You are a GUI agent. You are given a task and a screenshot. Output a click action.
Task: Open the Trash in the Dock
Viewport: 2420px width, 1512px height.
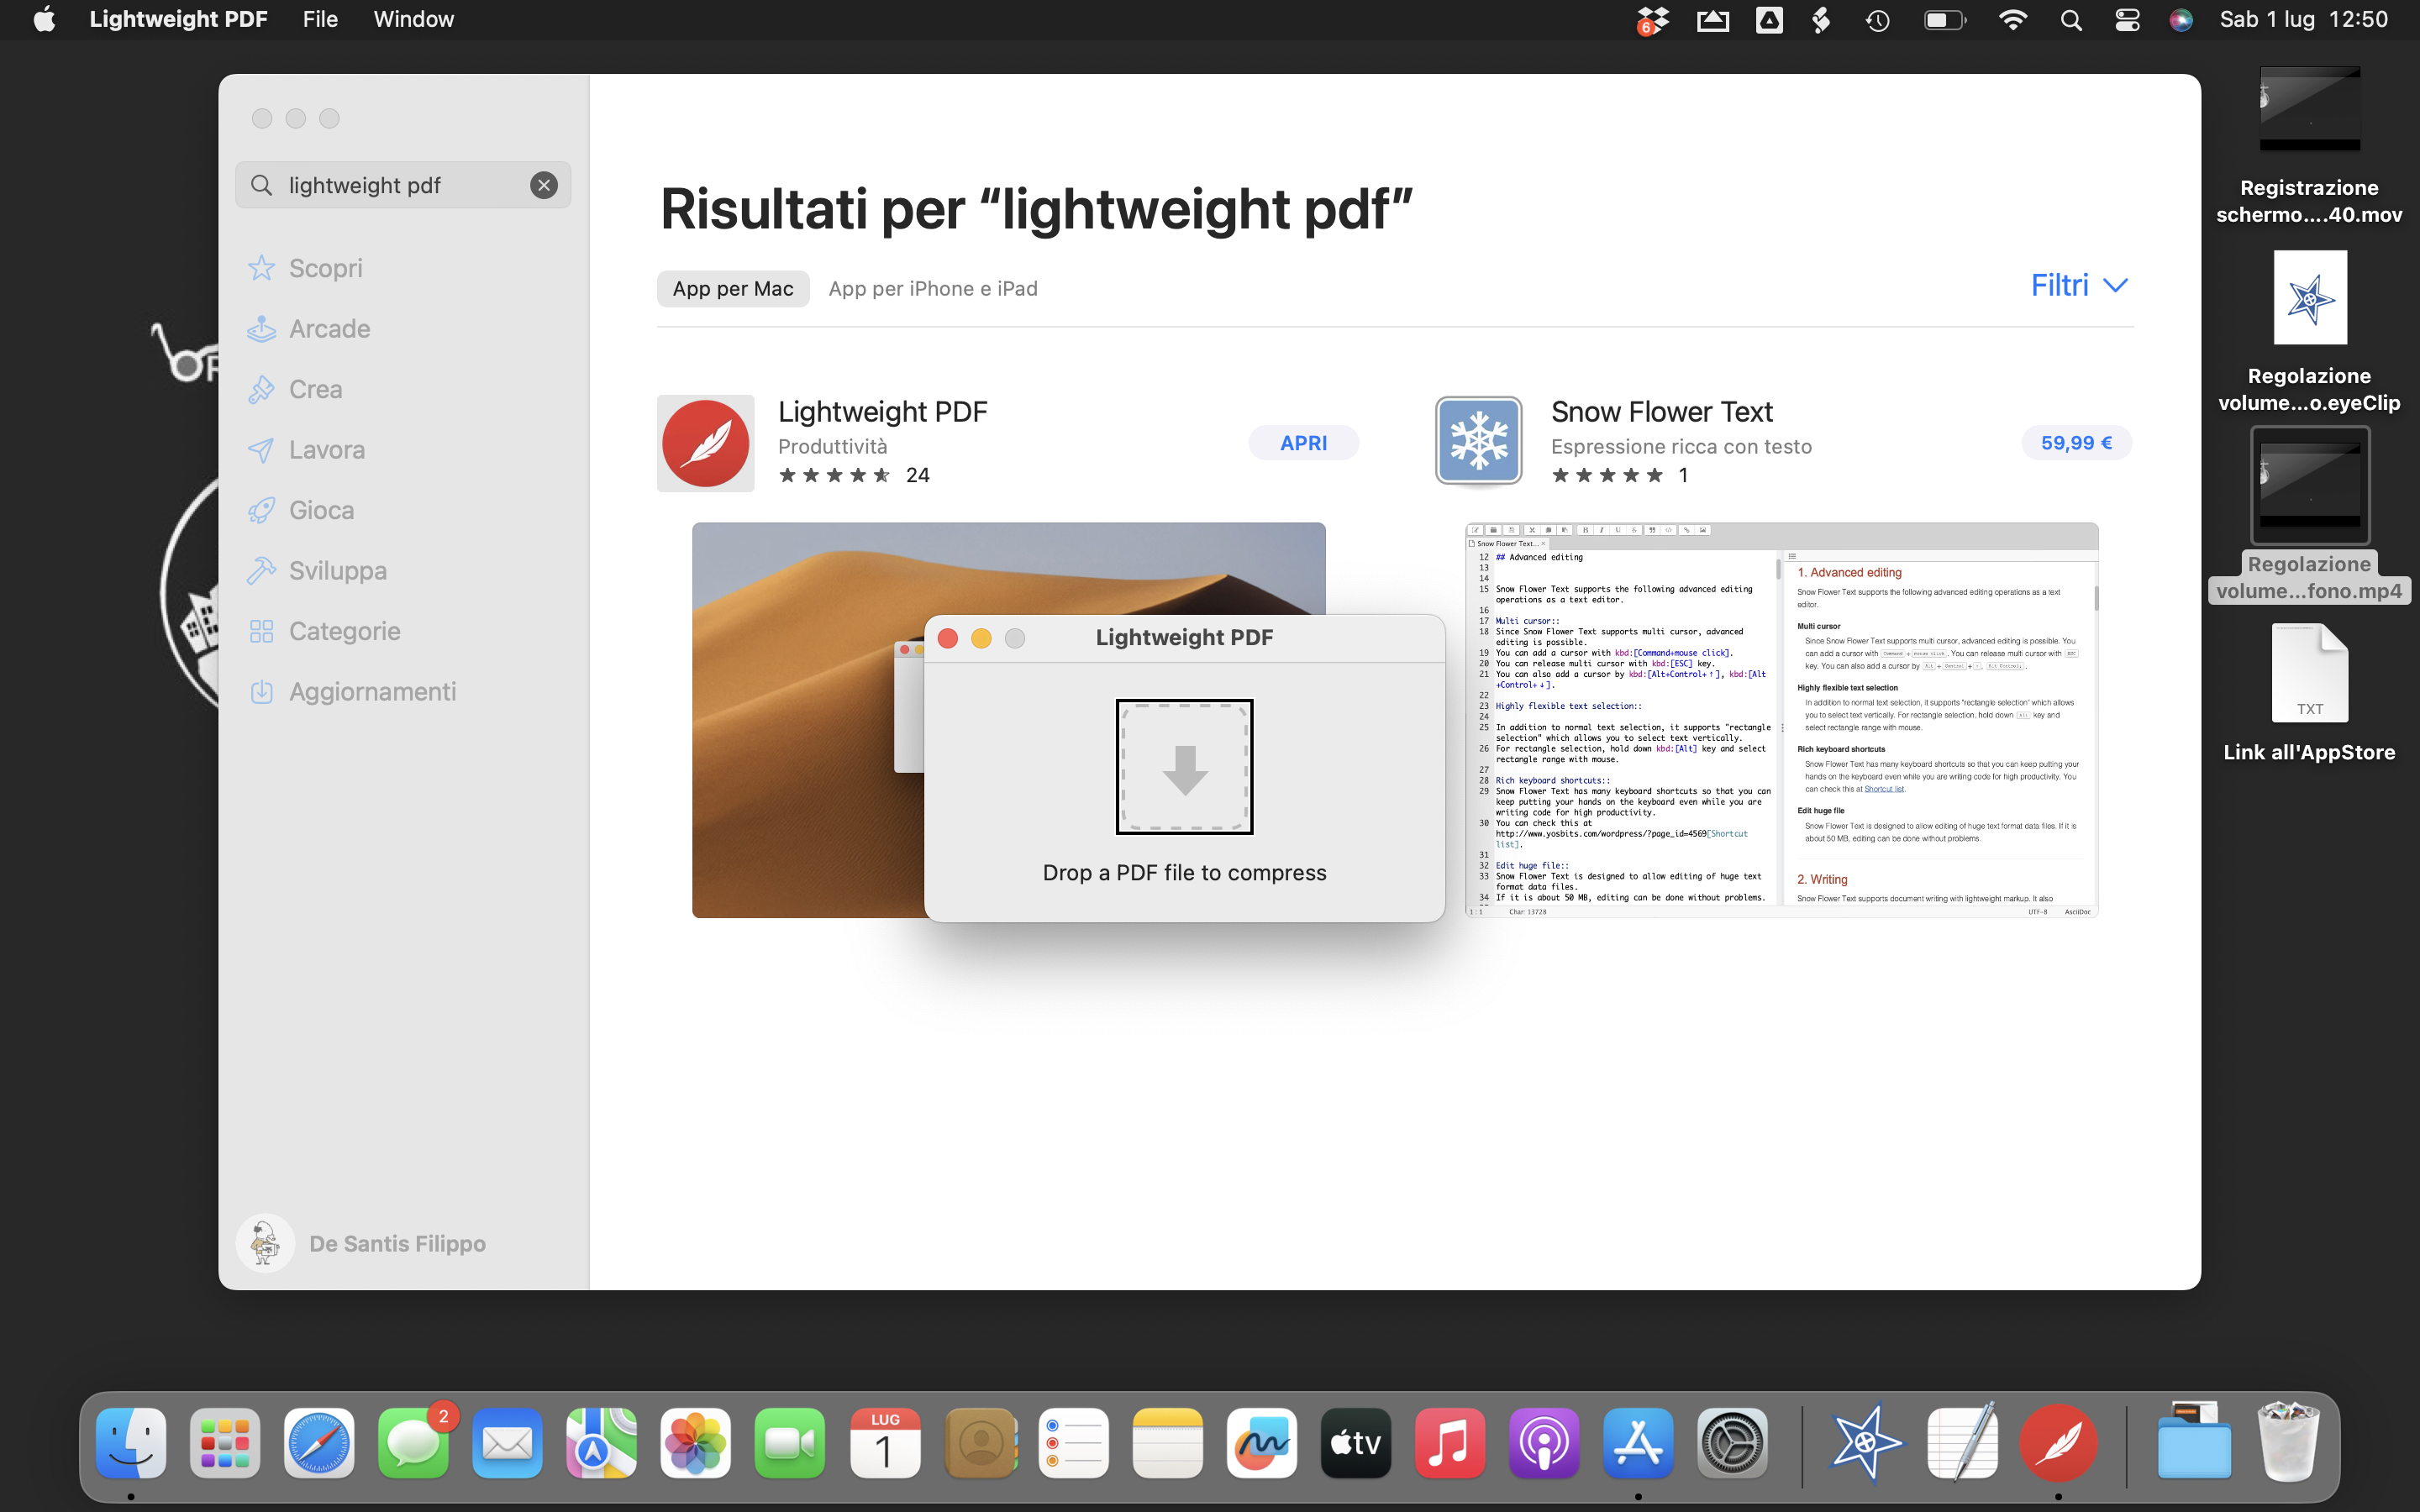(x=2288, y=1441)
